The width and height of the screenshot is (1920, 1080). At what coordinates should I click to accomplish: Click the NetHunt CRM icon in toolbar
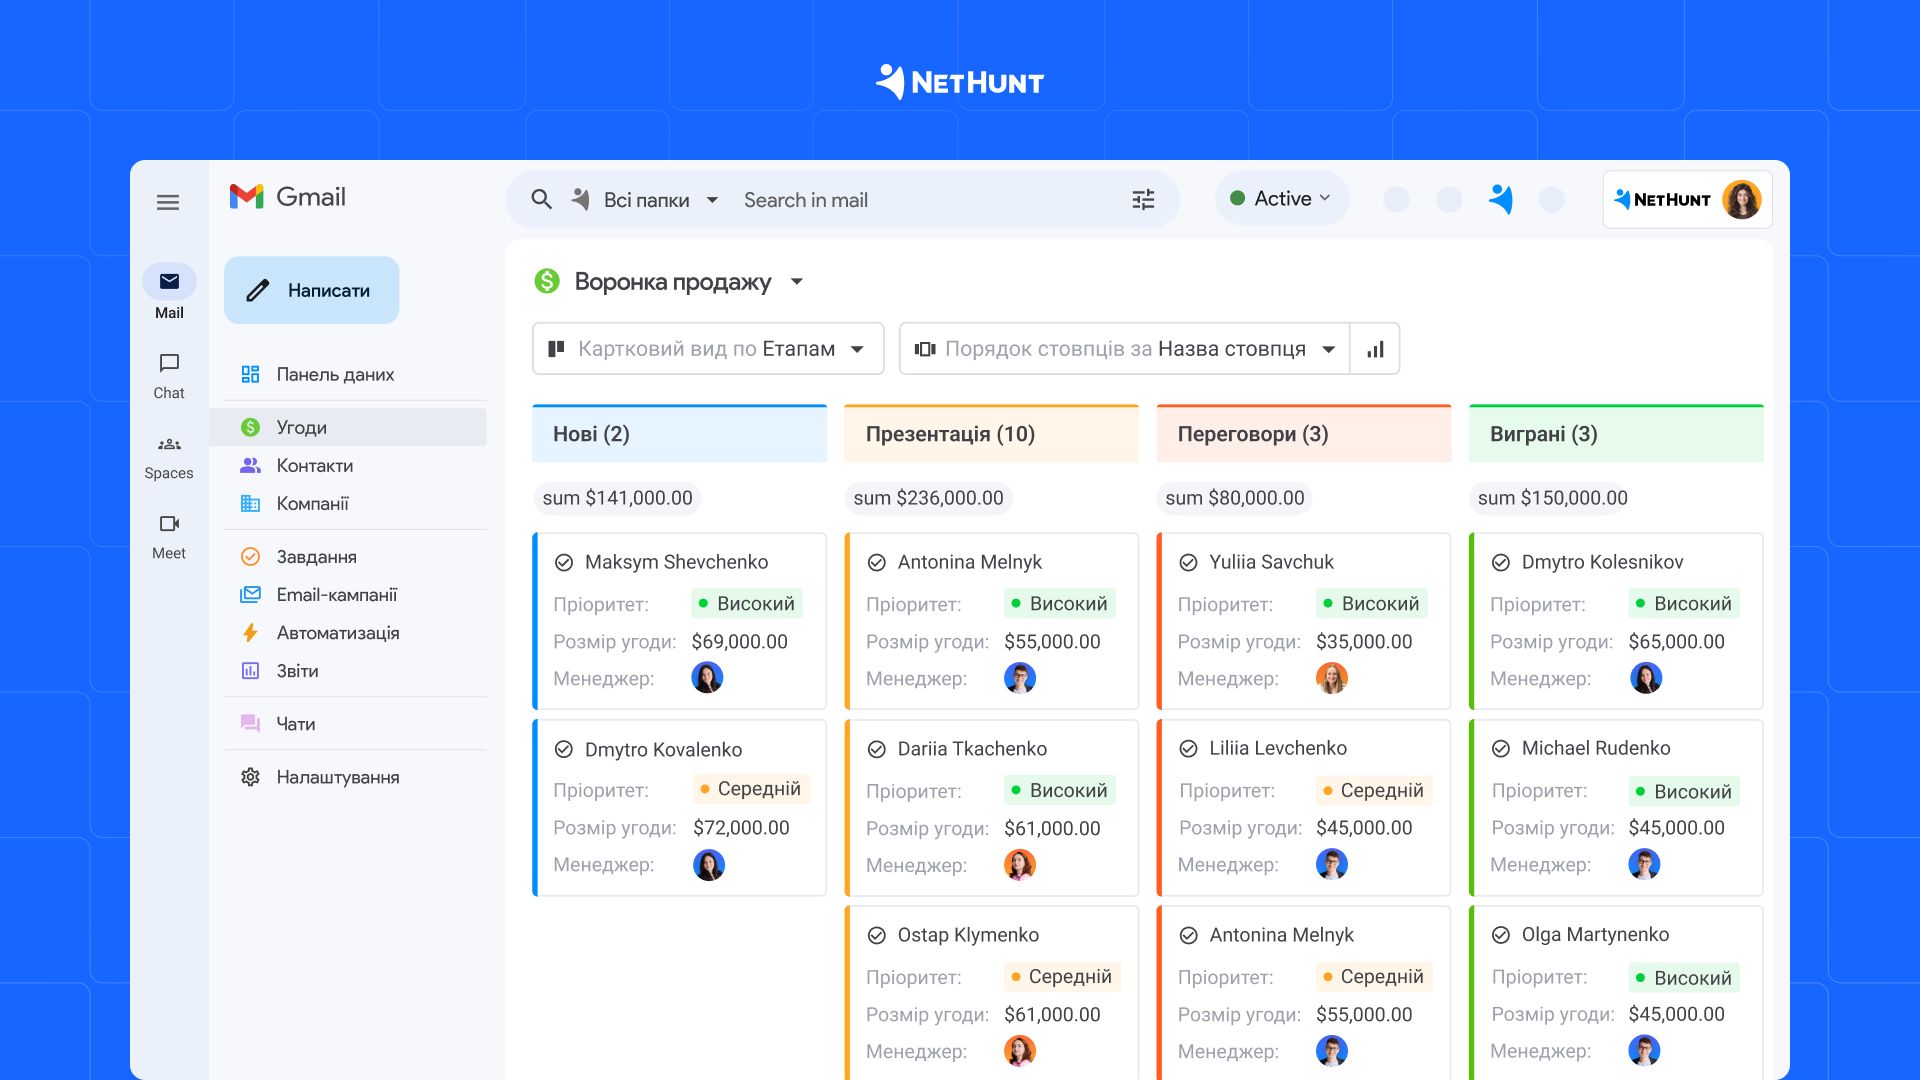point(1503,199)
